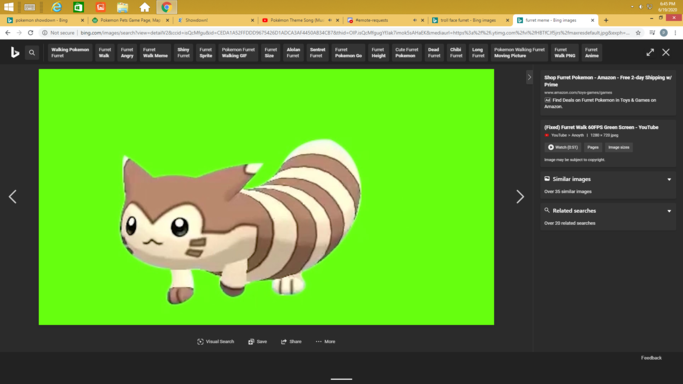Viewport: 683px width, 384px height.
Task: Click the Pages button
Action: 593,148
